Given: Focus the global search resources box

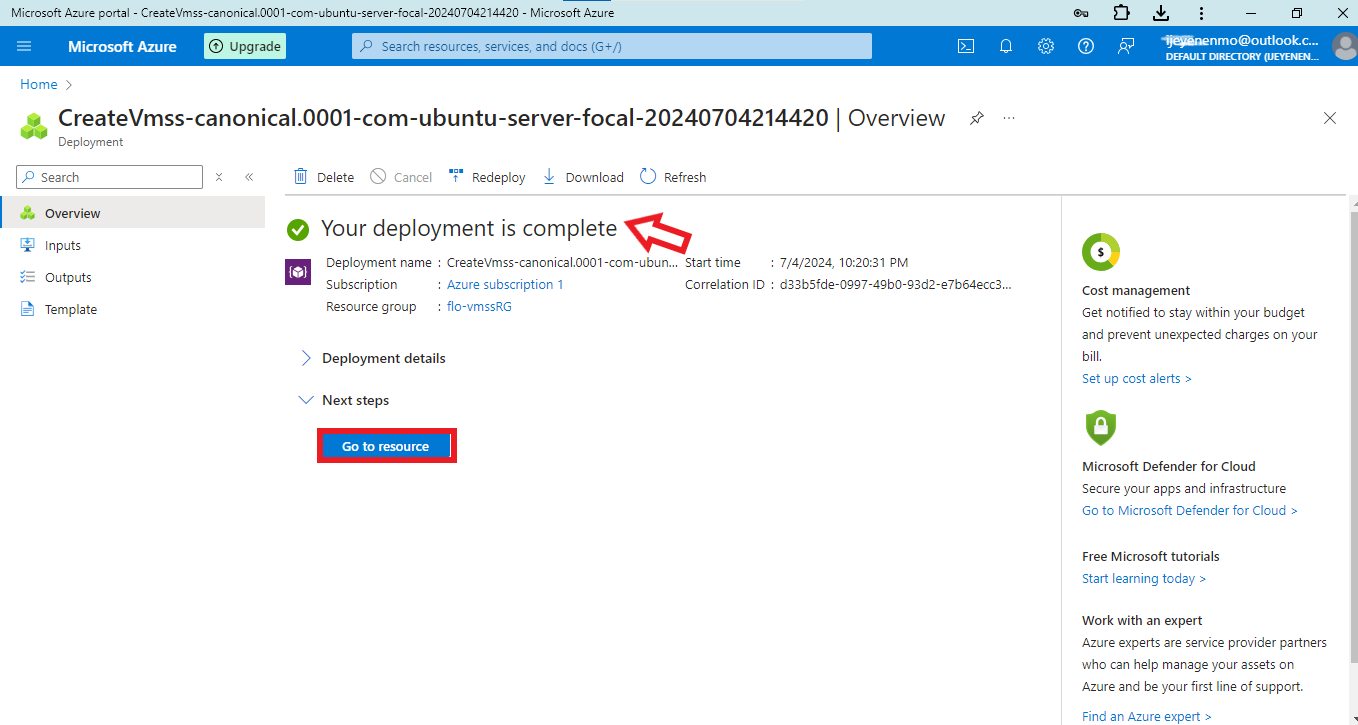Looking at the screenshot, I should tap(612, 46).
